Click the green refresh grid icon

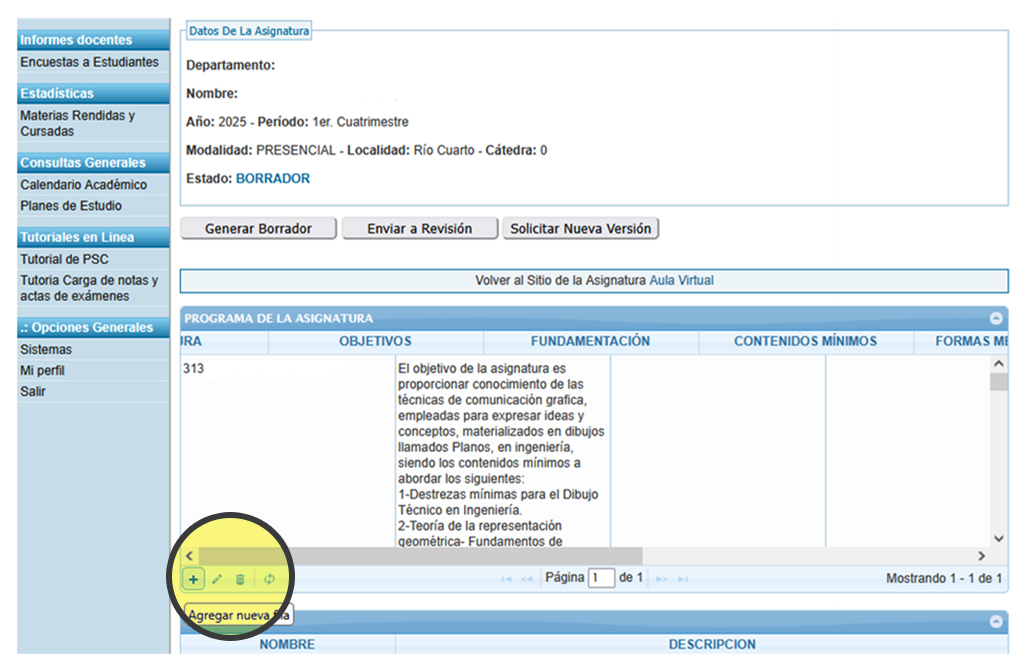[x=270, y=579]
